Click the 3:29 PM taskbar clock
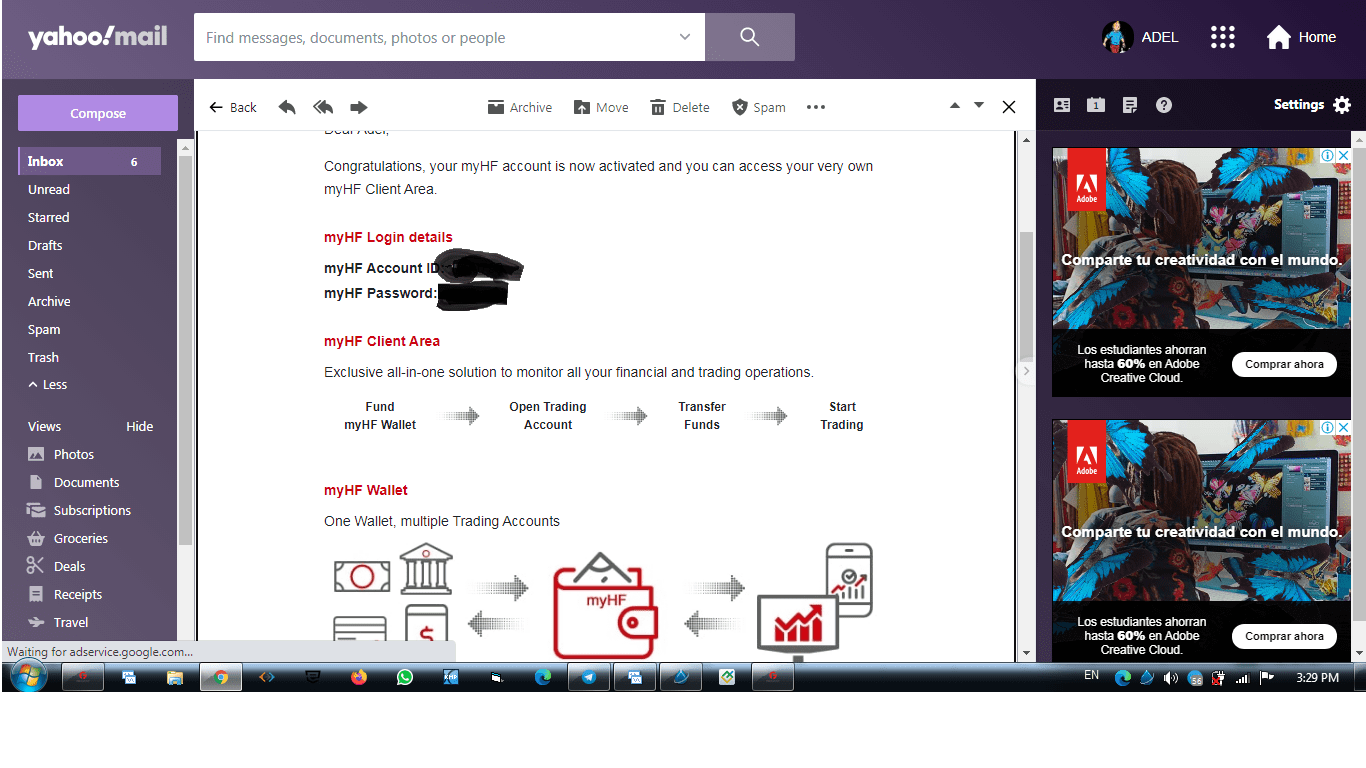Screen dimensions: 1366x768 (1317, 677)
